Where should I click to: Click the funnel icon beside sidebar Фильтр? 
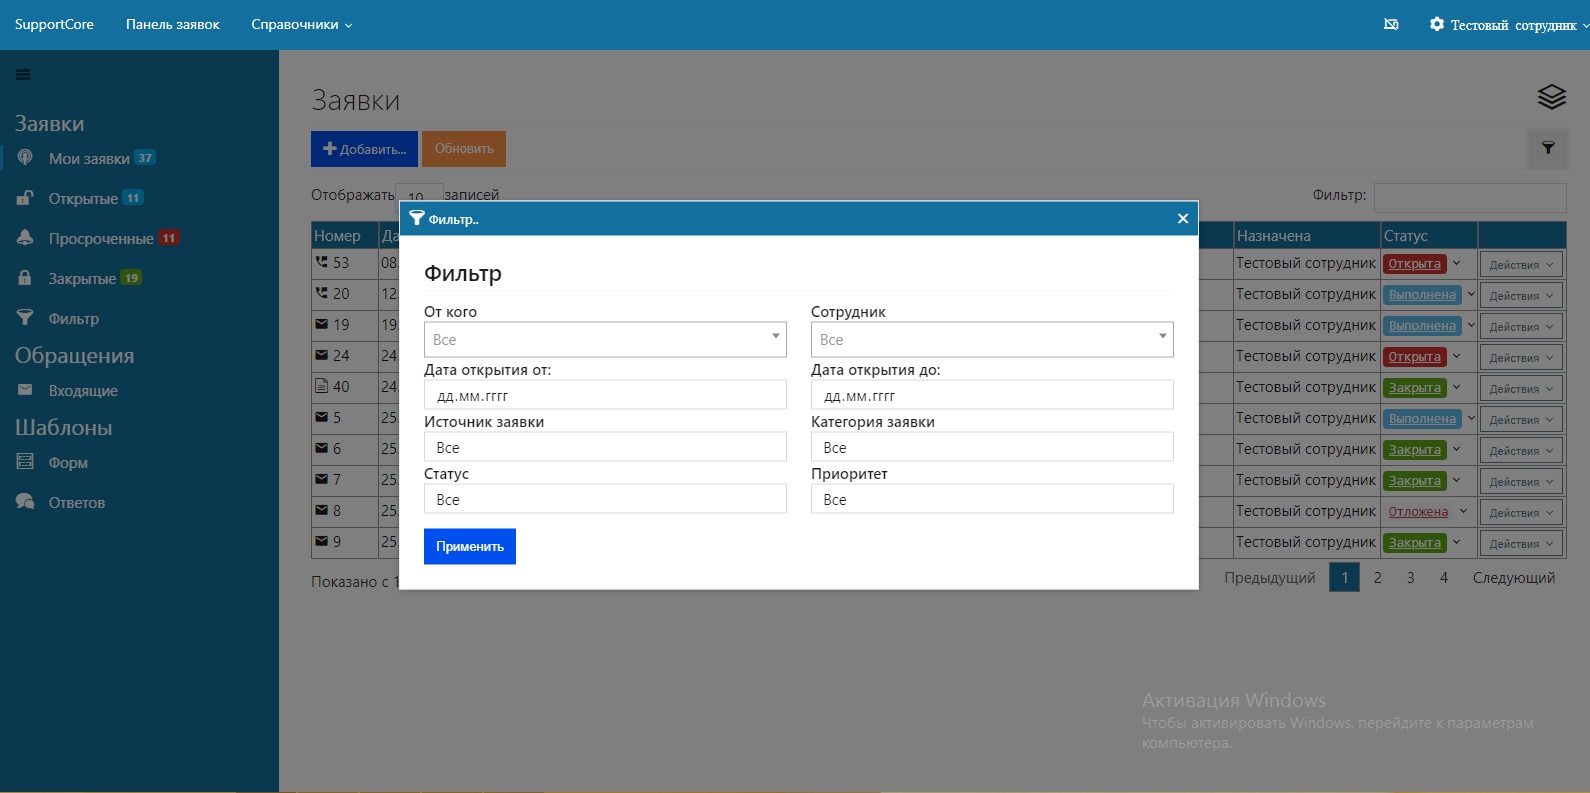pyautogui.click(x=25, y=317)
